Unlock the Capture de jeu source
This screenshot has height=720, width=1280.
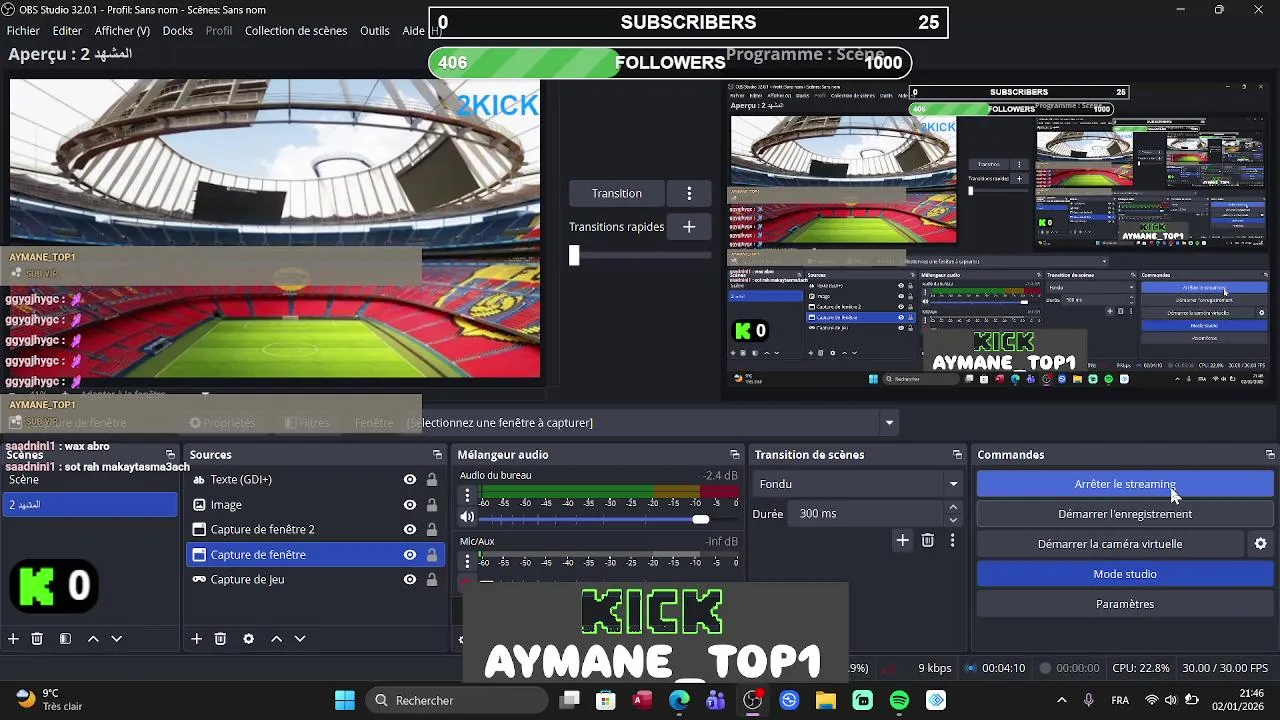pos(432,580)
